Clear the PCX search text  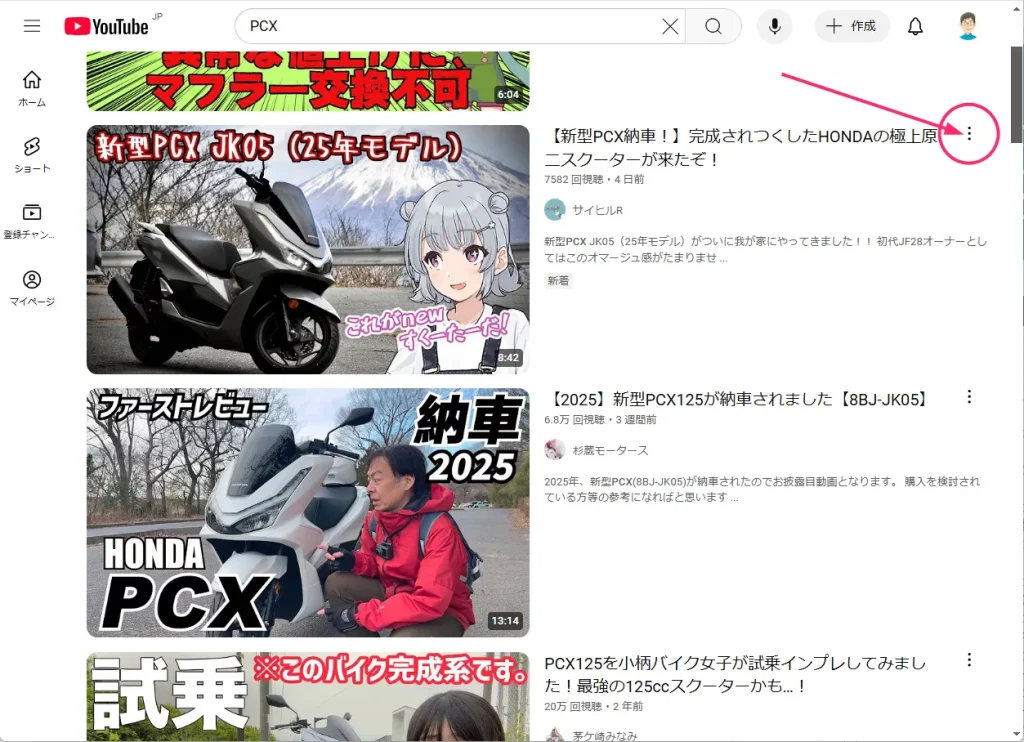670,26
